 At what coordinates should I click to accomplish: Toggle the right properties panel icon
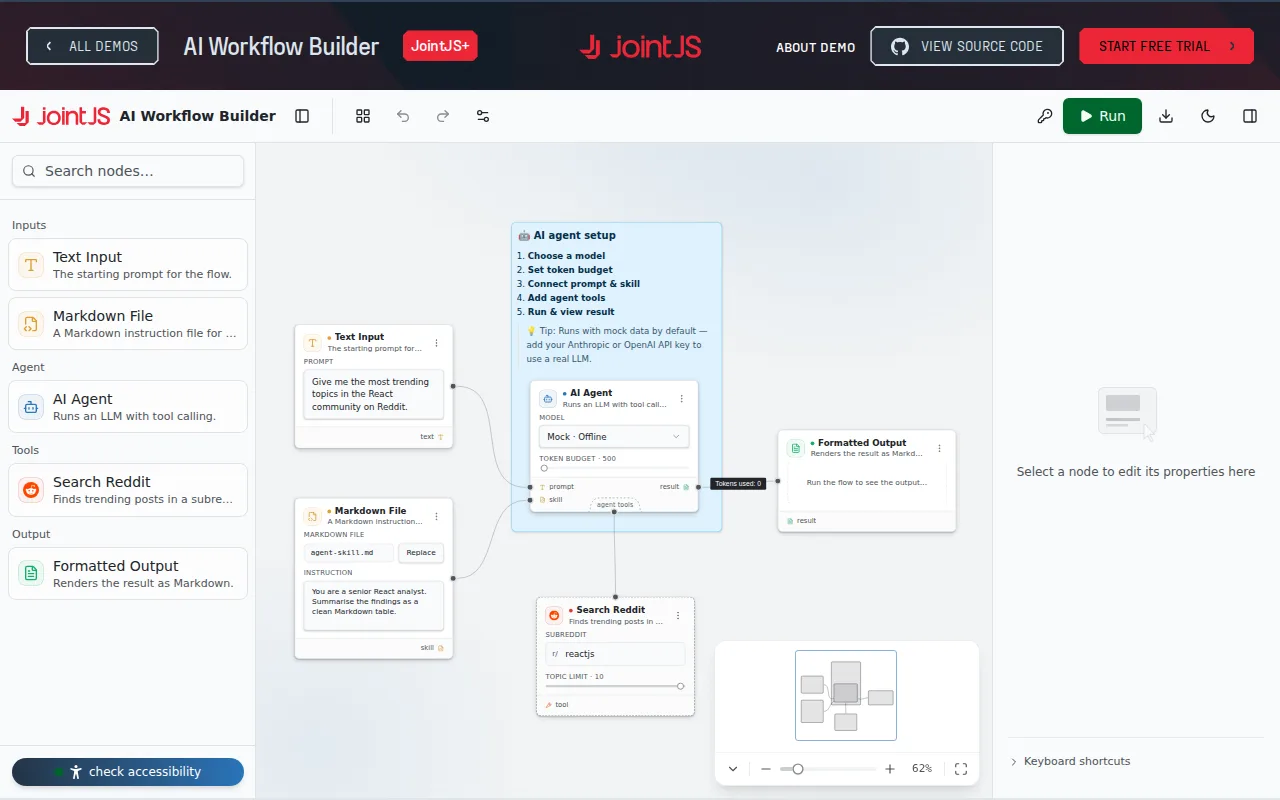1250,116
